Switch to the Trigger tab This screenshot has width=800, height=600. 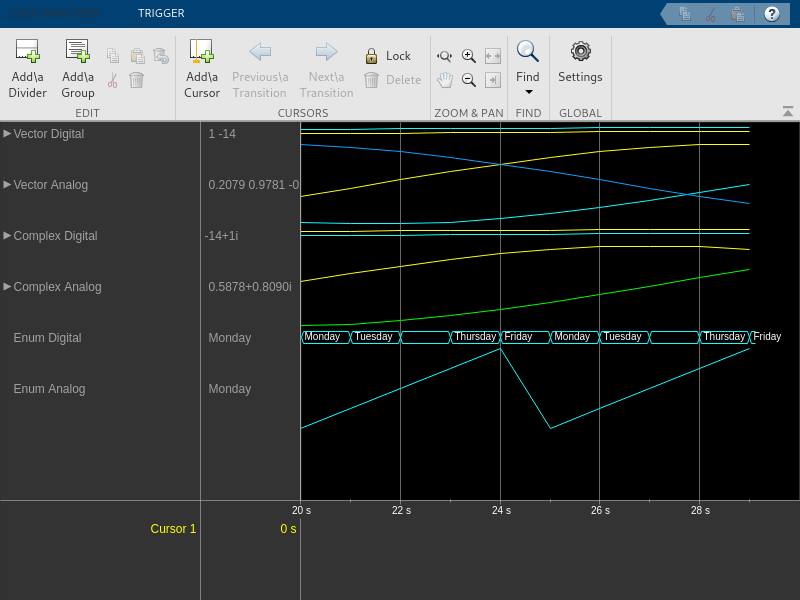coord(161,13)
